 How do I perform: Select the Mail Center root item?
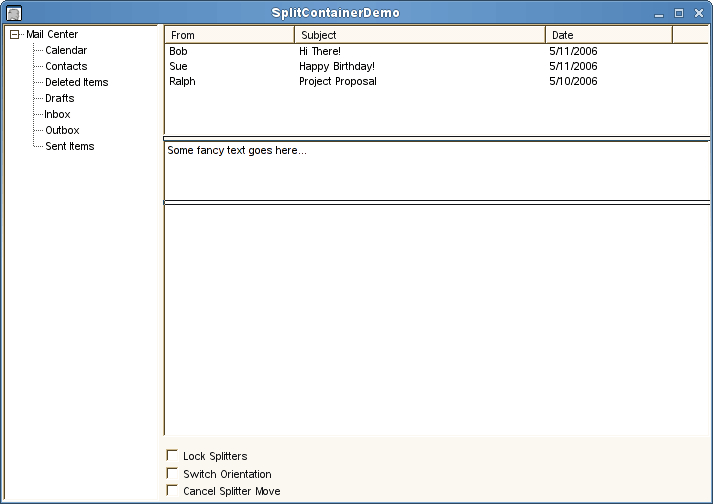(52, 34)
